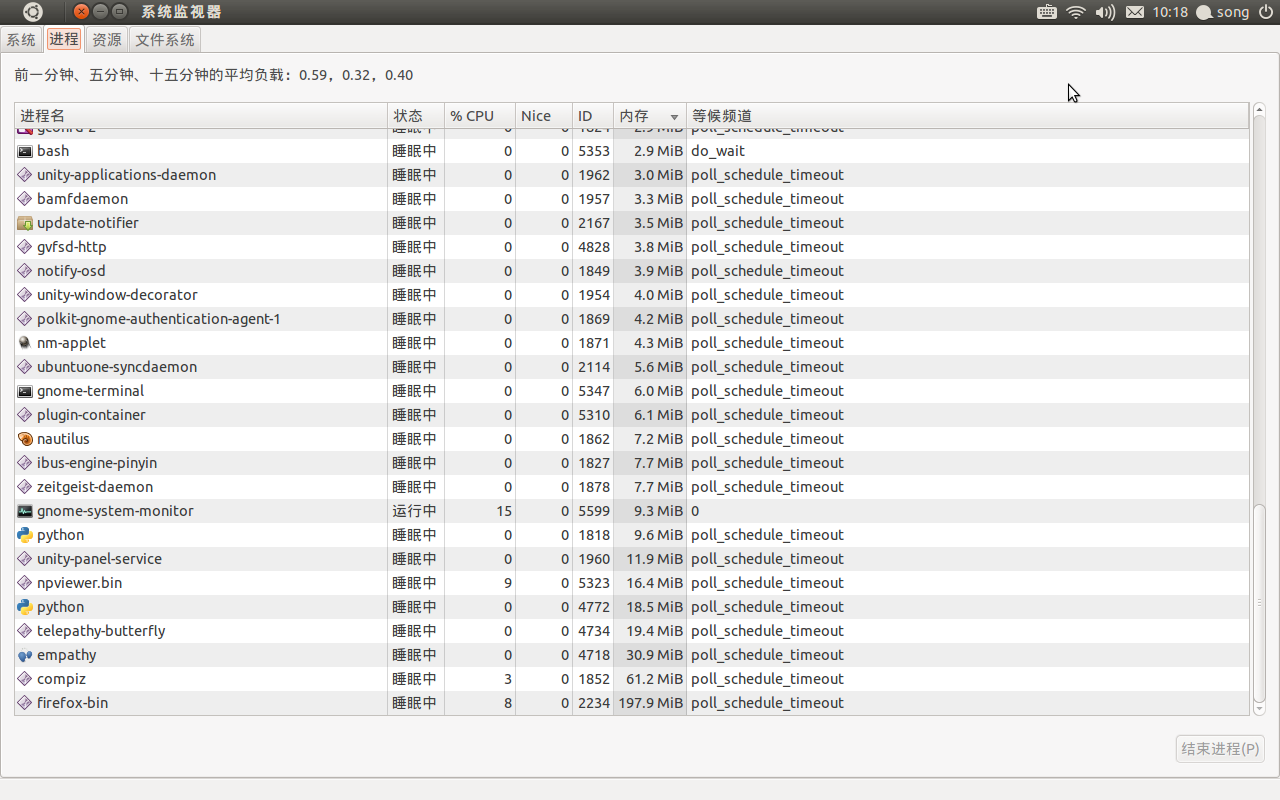Click the icon beside plugin-container
The height and width of the screenshot is (800, 1280).
(25, 415)
